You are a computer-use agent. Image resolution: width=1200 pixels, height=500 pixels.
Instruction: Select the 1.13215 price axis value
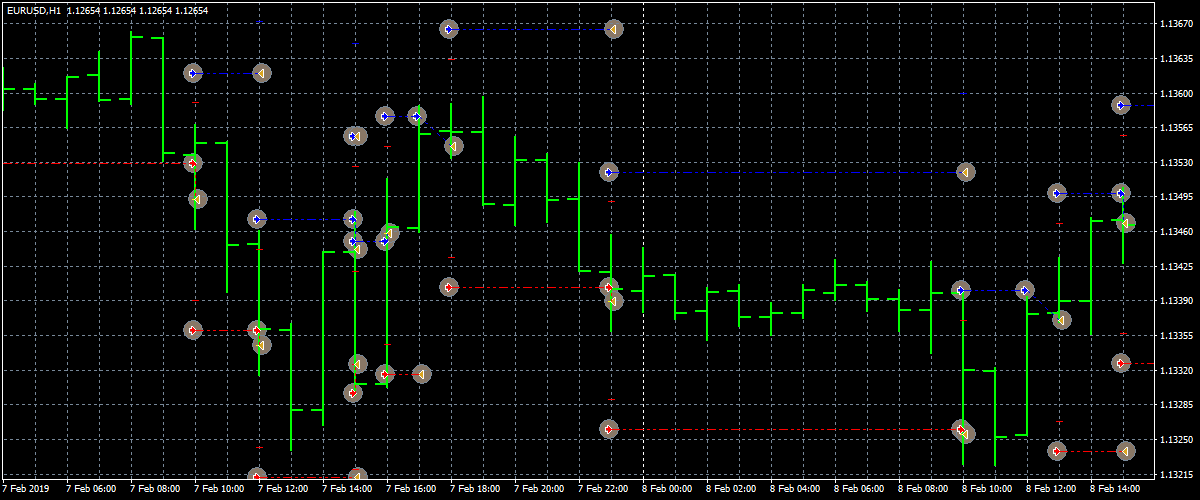point(1177,474)
